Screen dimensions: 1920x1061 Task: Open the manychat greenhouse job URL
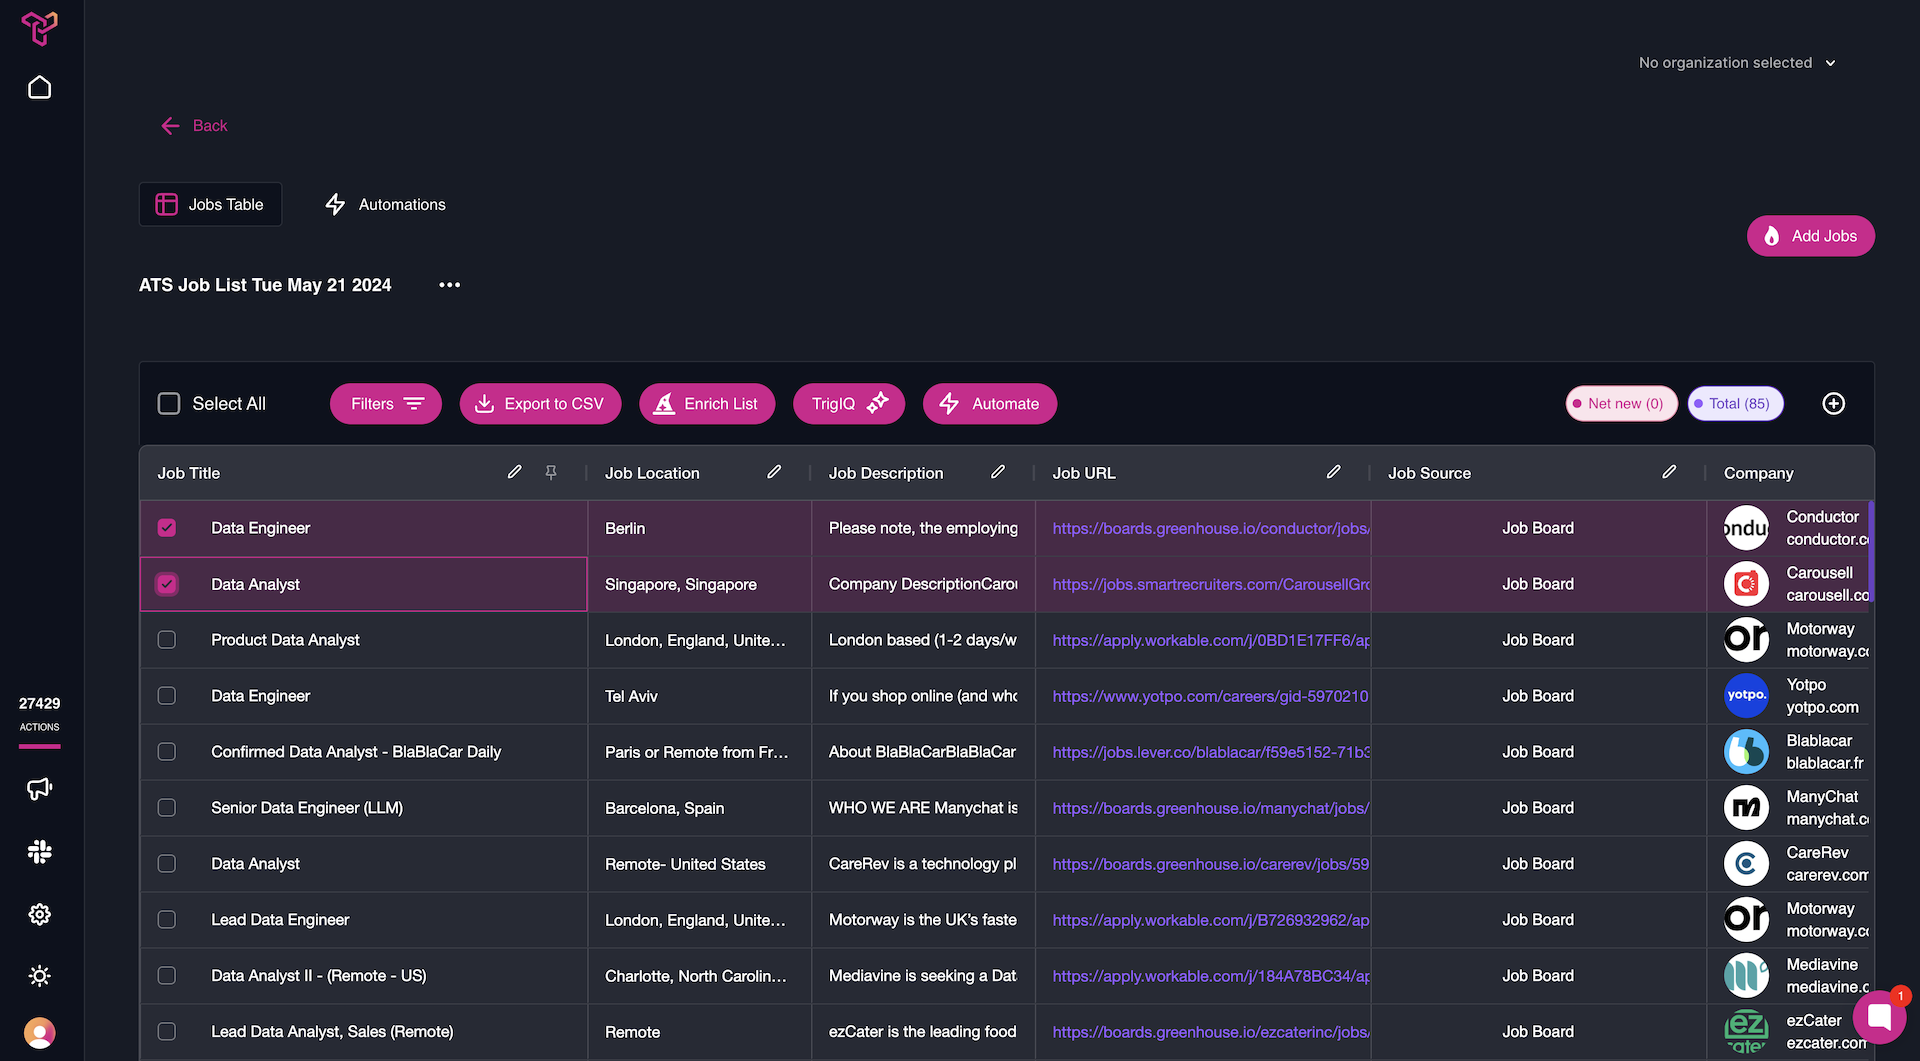coord(1211,808)
